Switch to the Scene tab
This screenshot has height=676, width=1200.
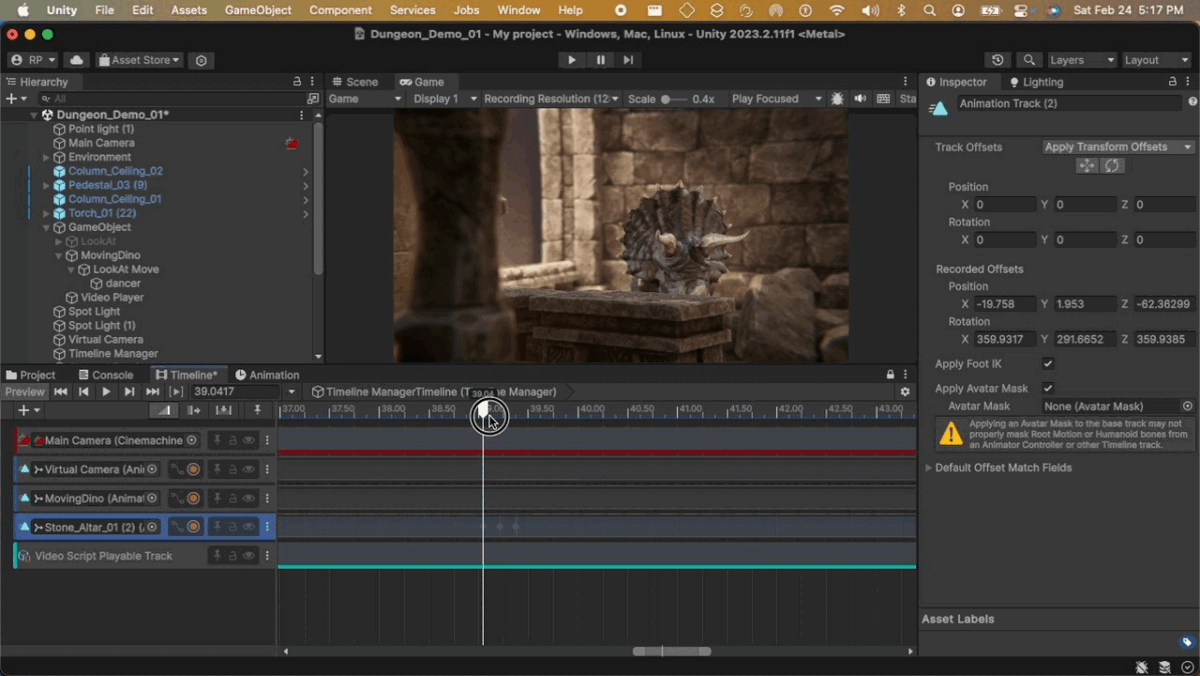coord(356,82)
